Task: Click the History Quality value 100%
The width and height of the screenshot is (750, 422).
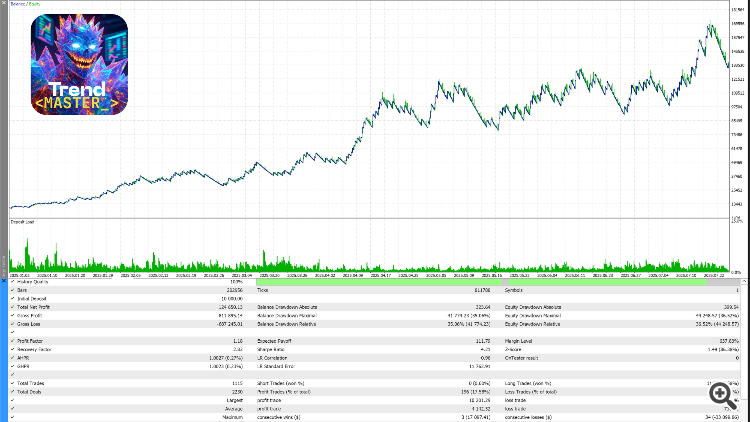Action: (x=237, y=282)
